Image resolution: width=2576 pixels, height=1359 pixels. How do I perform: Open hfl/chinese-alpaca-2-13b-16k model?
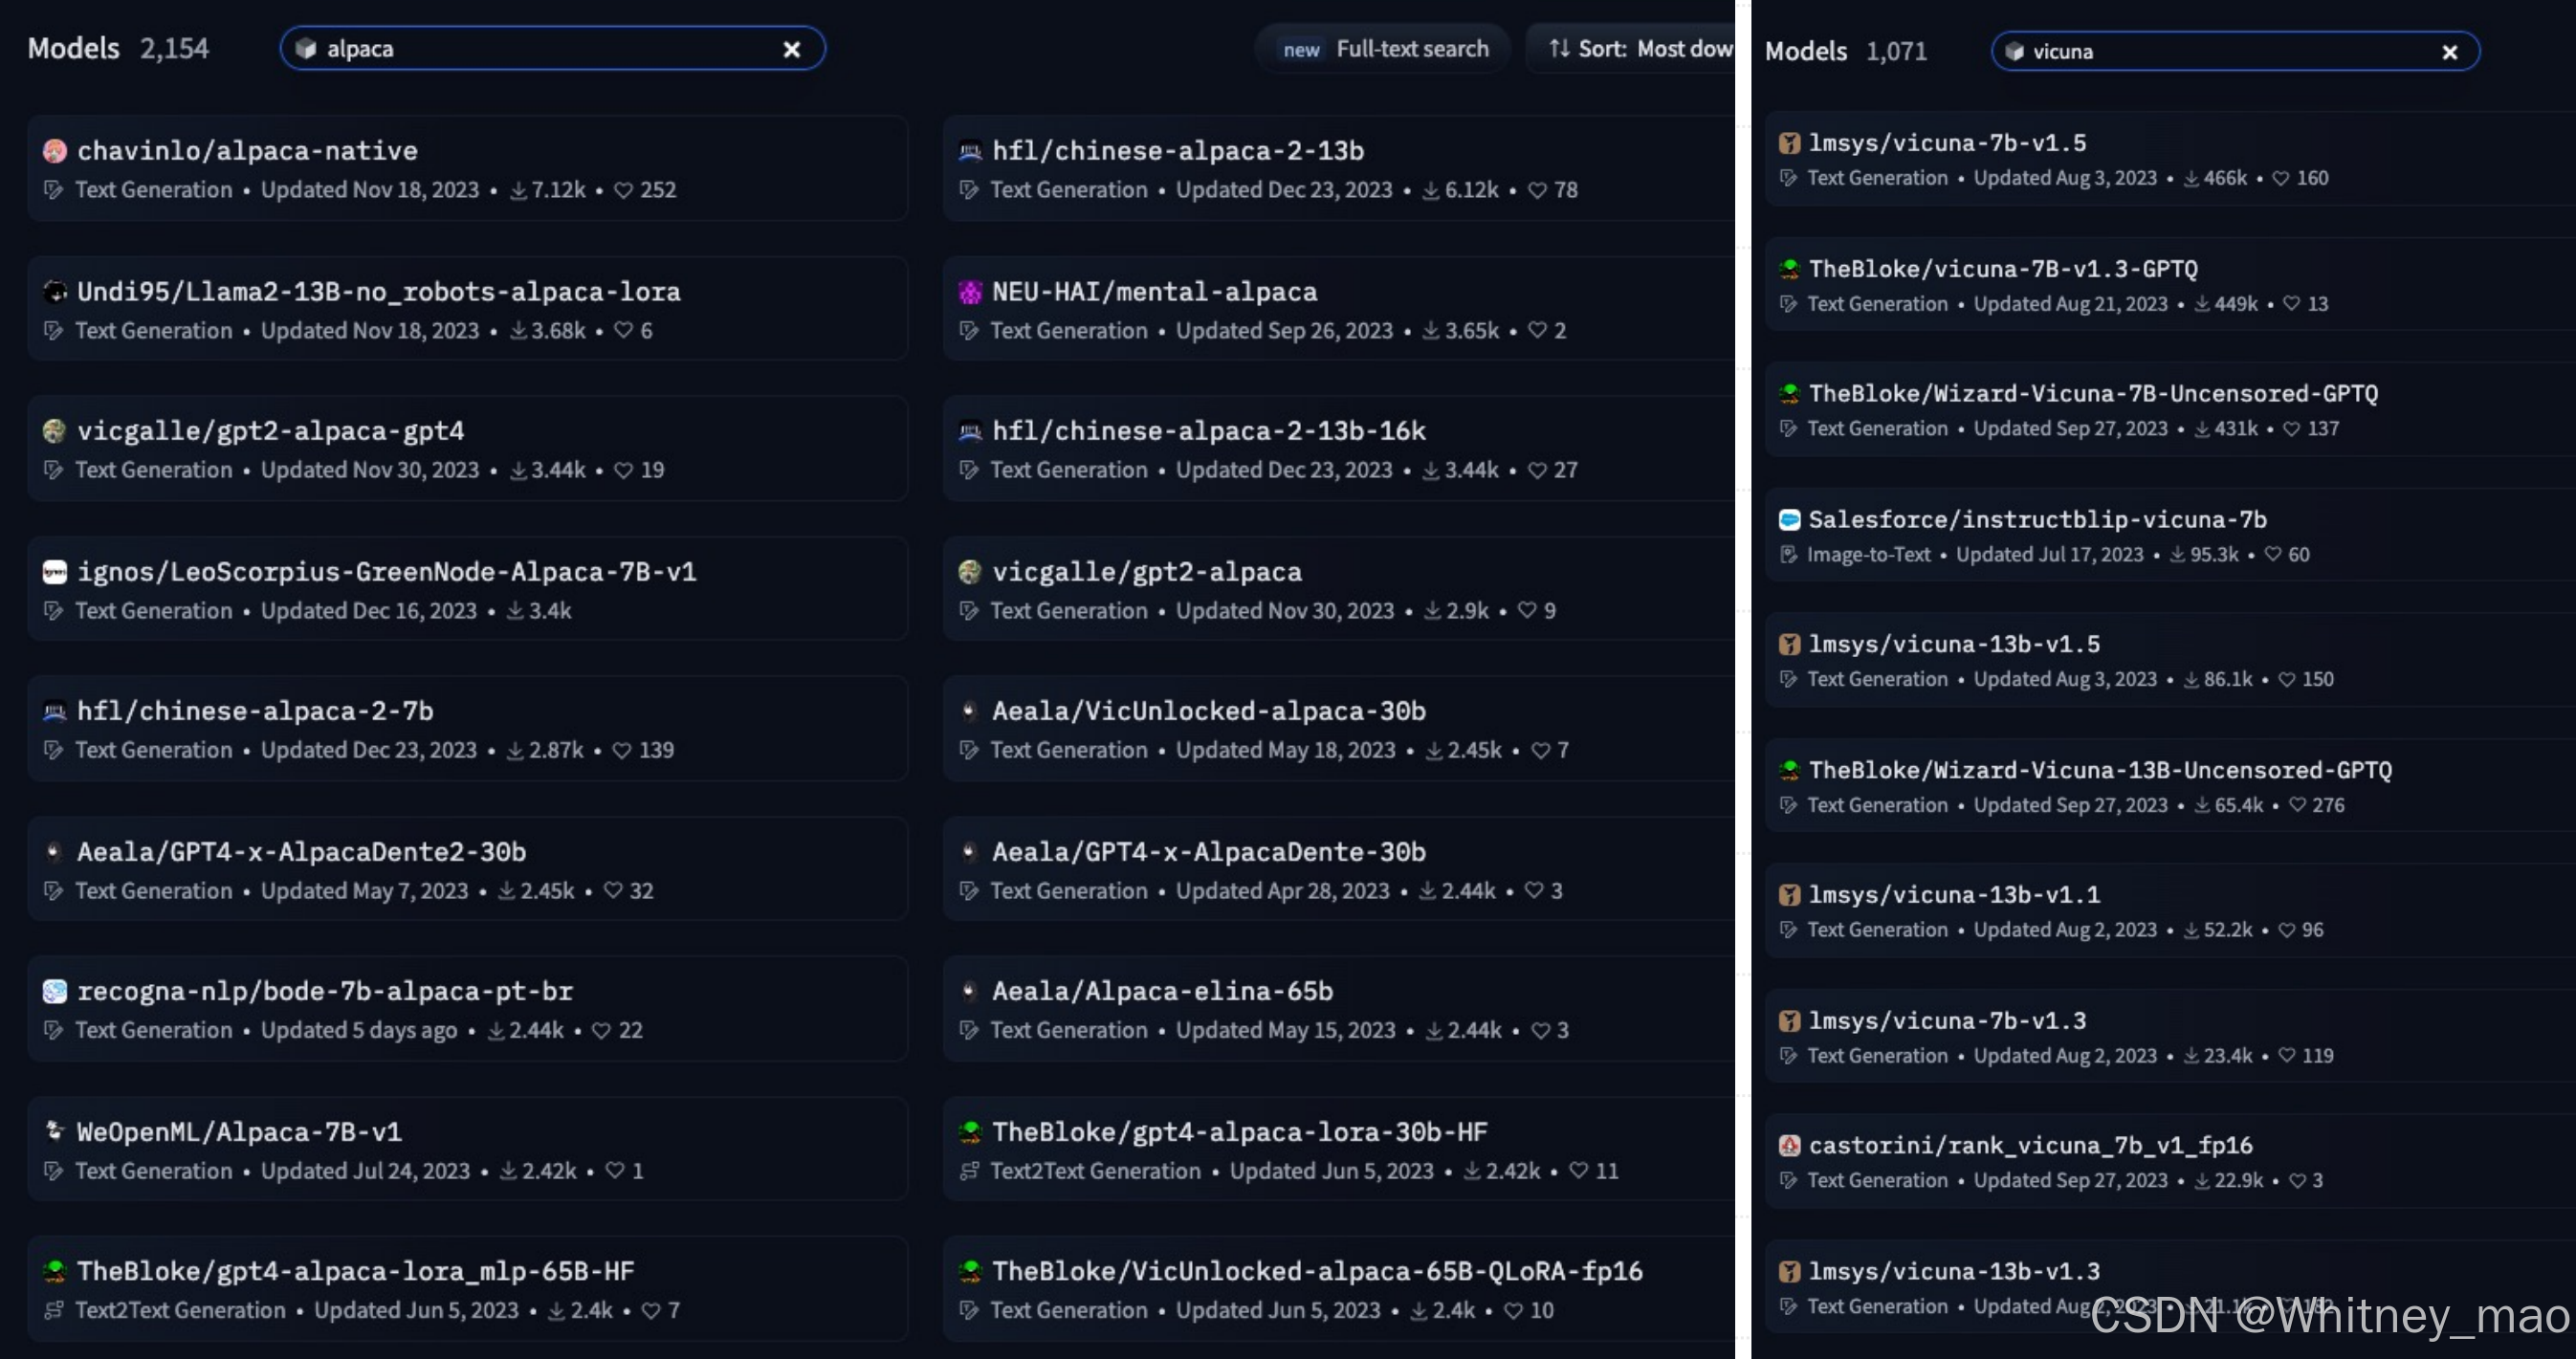1209,431
